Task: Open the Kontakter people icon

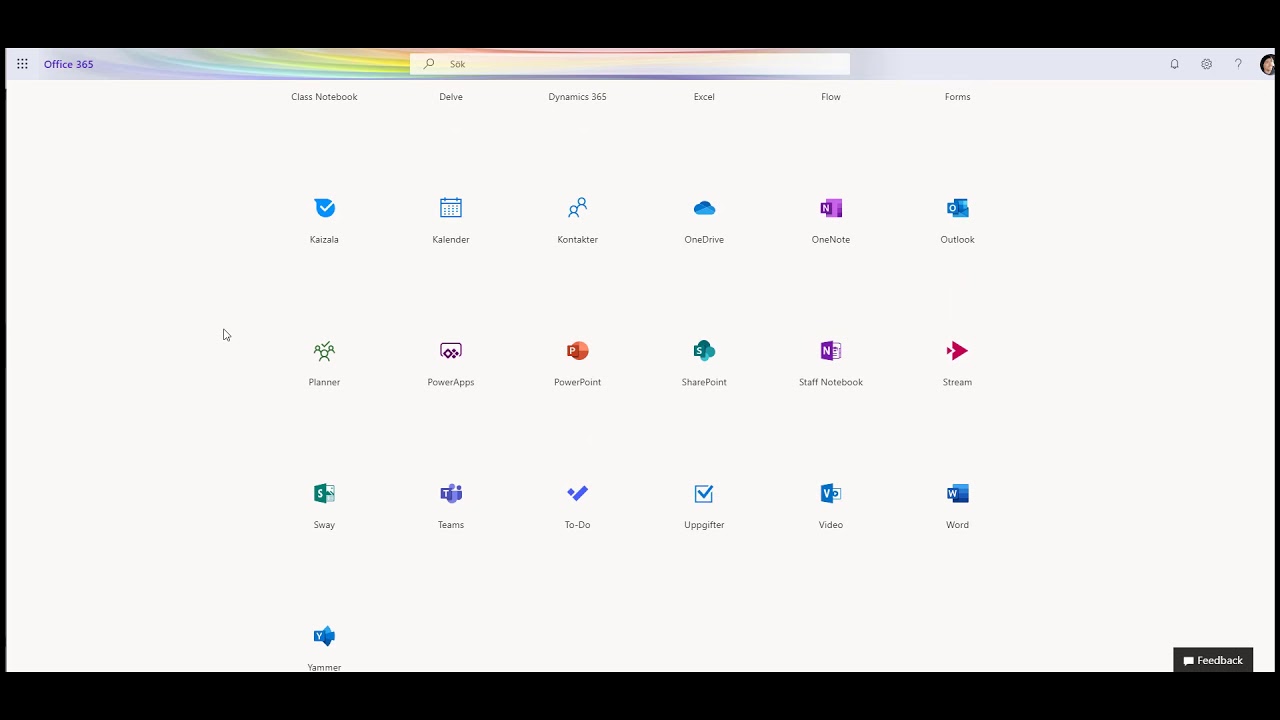Action: click(x=577, y=208)
